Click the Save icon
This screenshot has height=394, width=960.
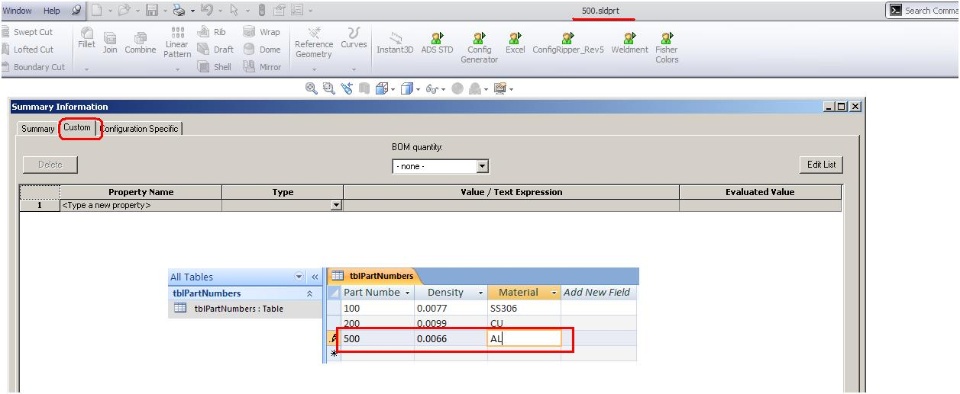[152, 10]
